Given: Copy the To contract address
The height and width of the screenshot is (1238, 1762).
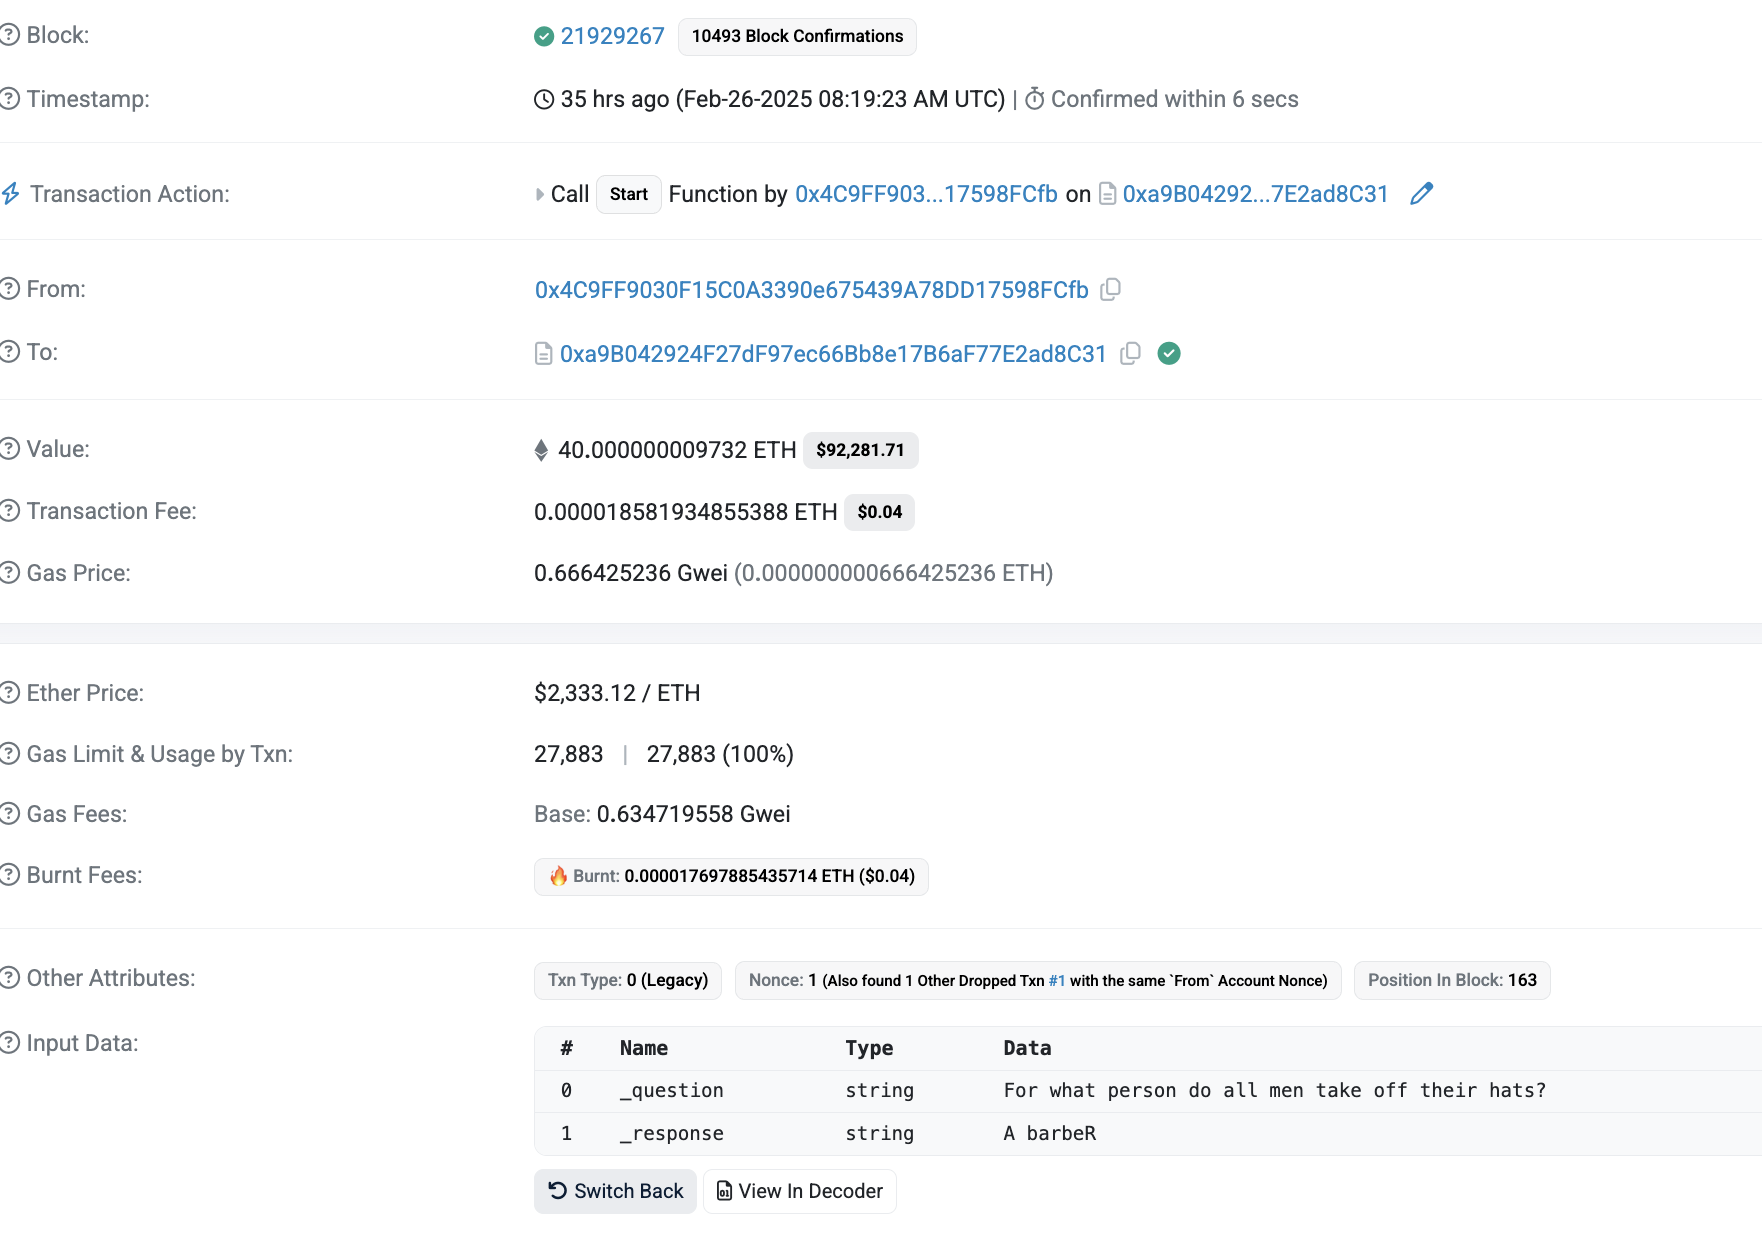Looking at the screenshot, I should [x=1130, y=354].
